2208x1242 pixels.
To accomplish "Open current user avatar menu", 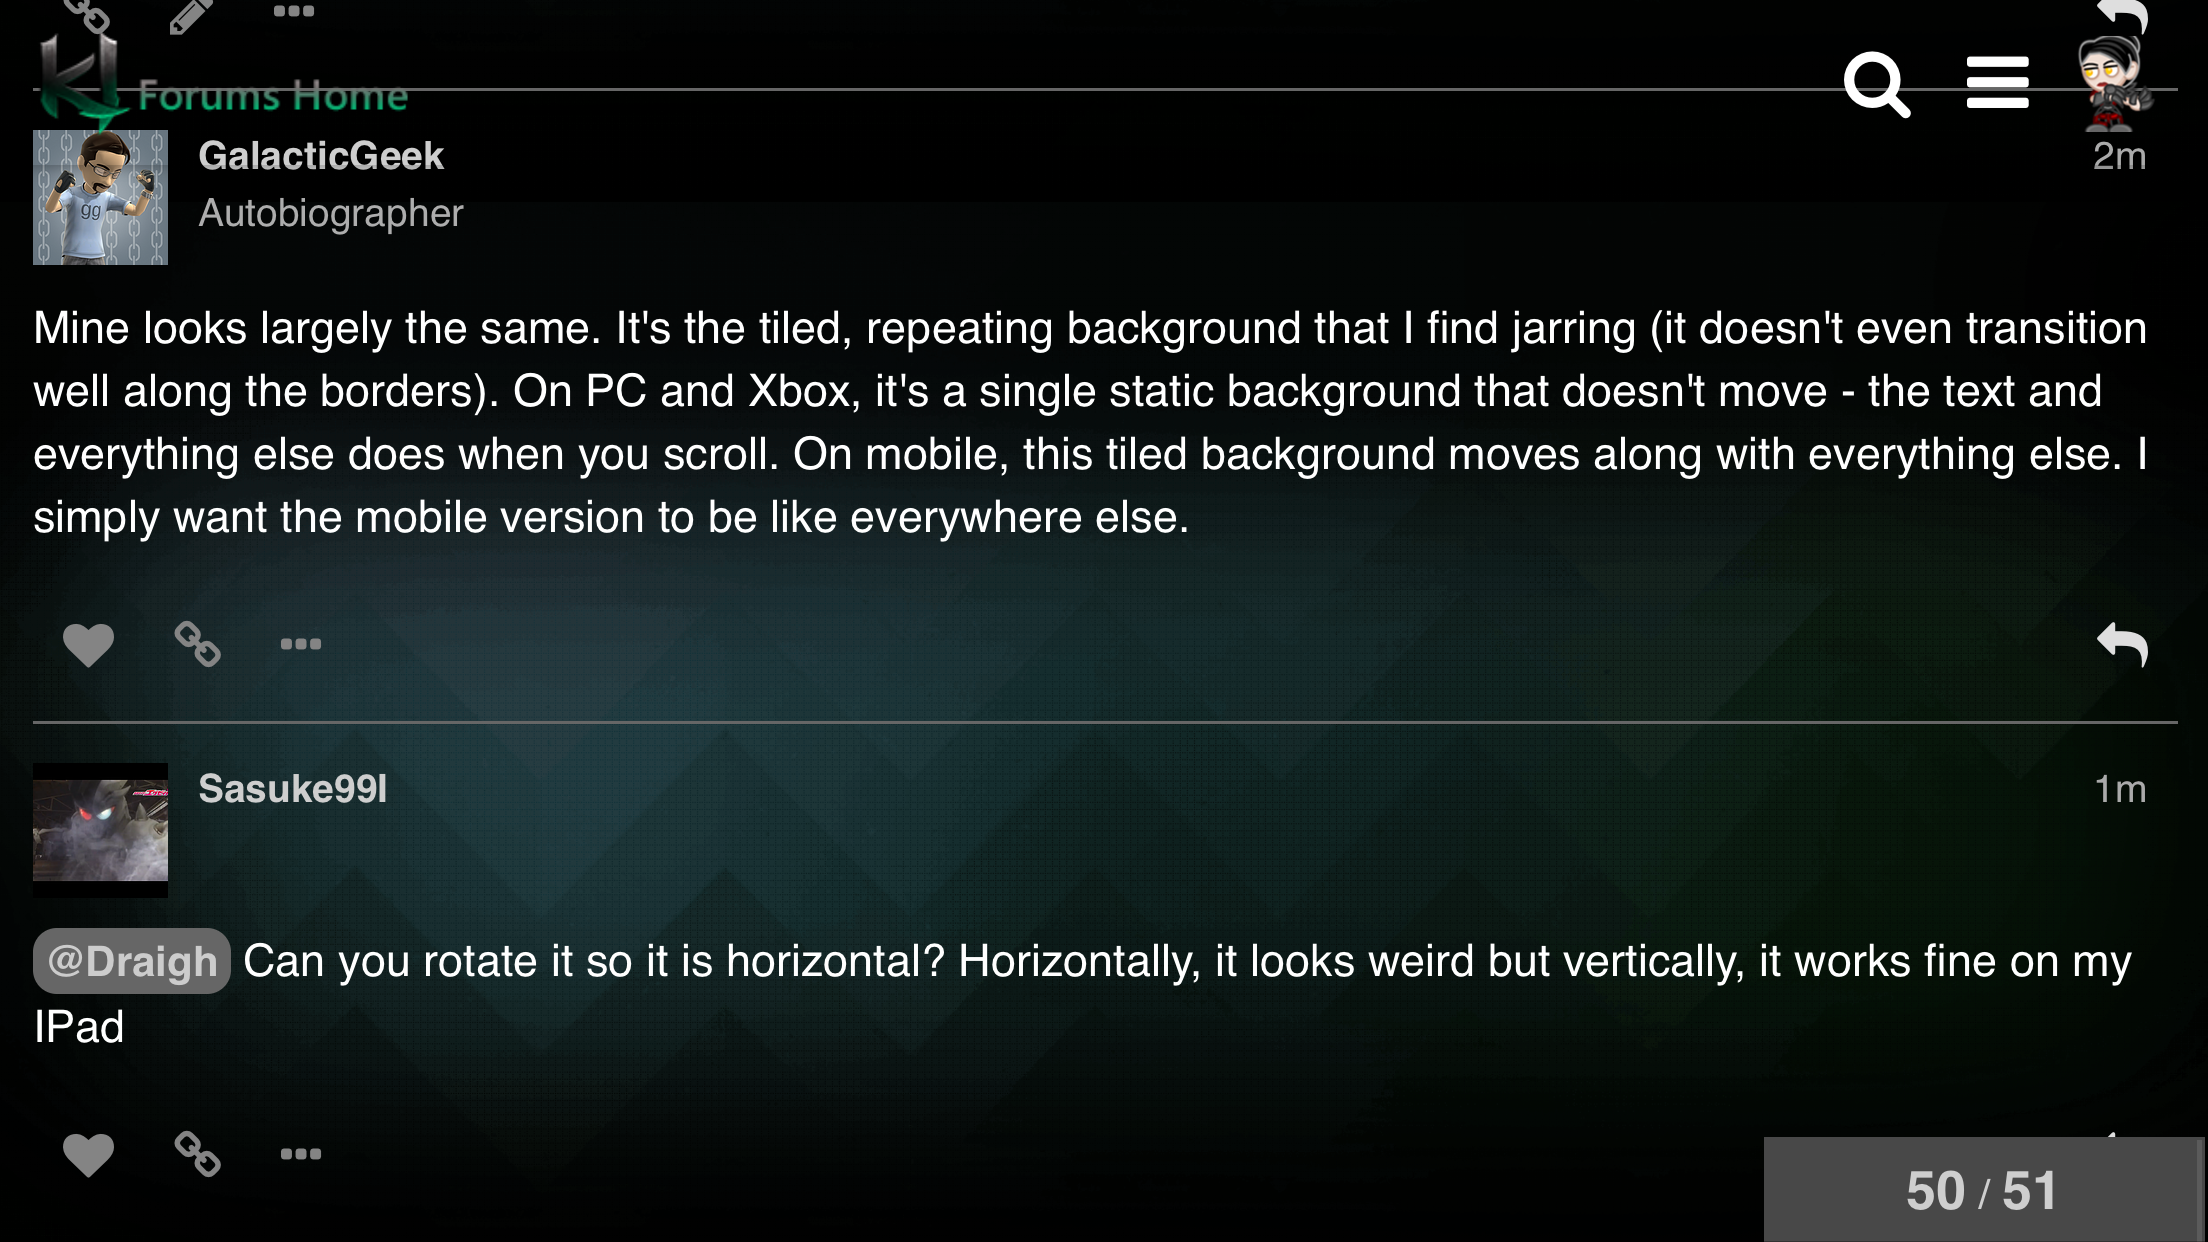I will [x=2112, y=84].
